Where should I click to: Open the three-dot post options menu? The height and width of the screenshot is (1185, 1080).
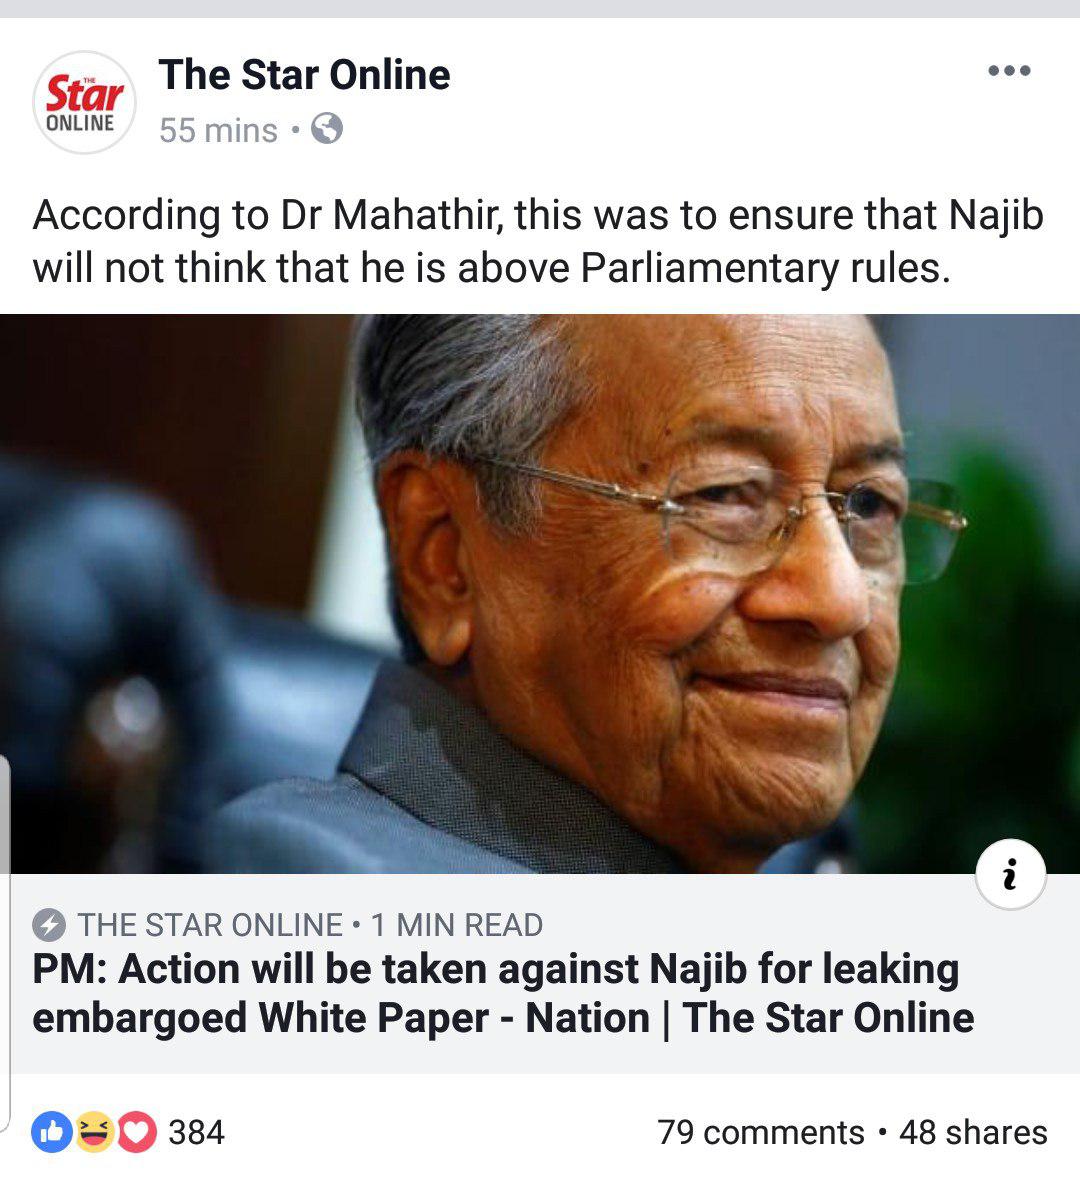point(1009,70)
